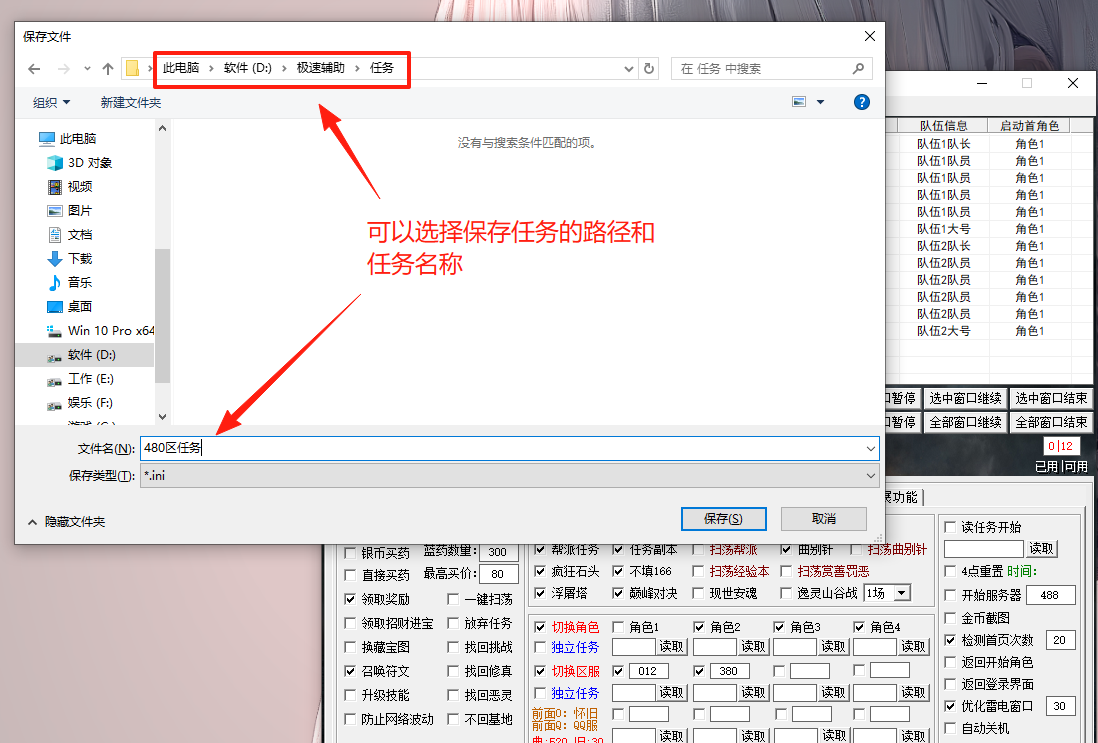The height and width of the screenshot is (743, 1098).
Task: Click 新建文件夹 button
Action: click(x=131, y=102)
